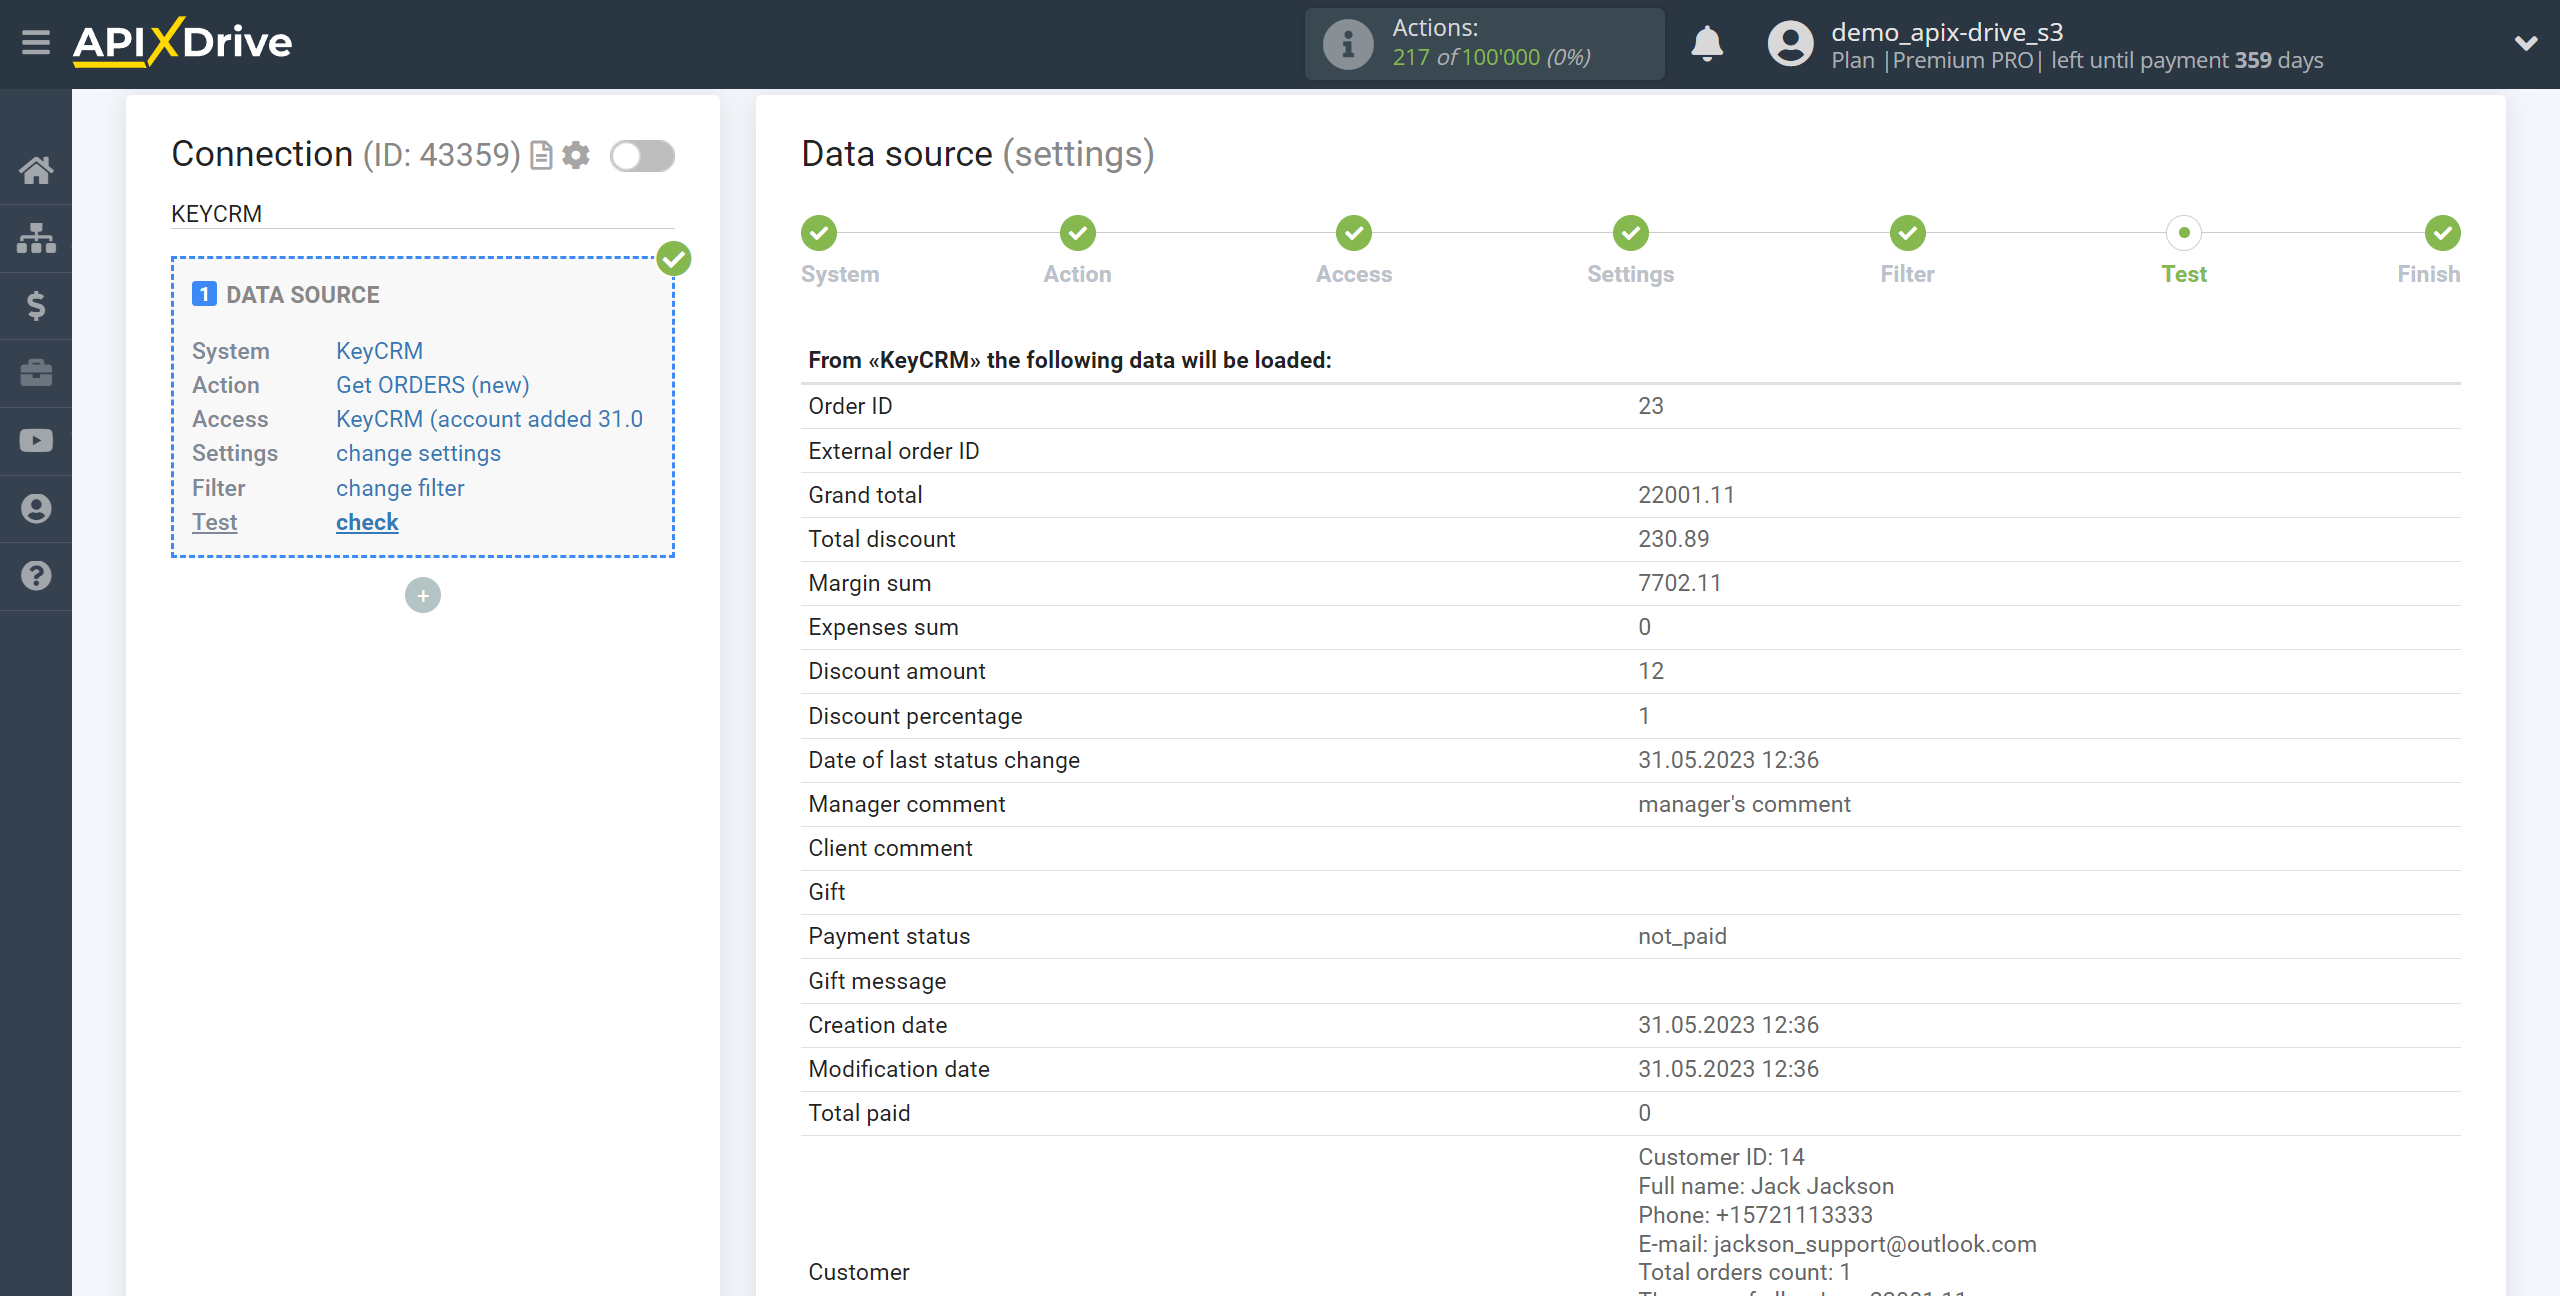Open connection settings gear icon
Screen dimensions: 2560x1296
pos(576,155)
